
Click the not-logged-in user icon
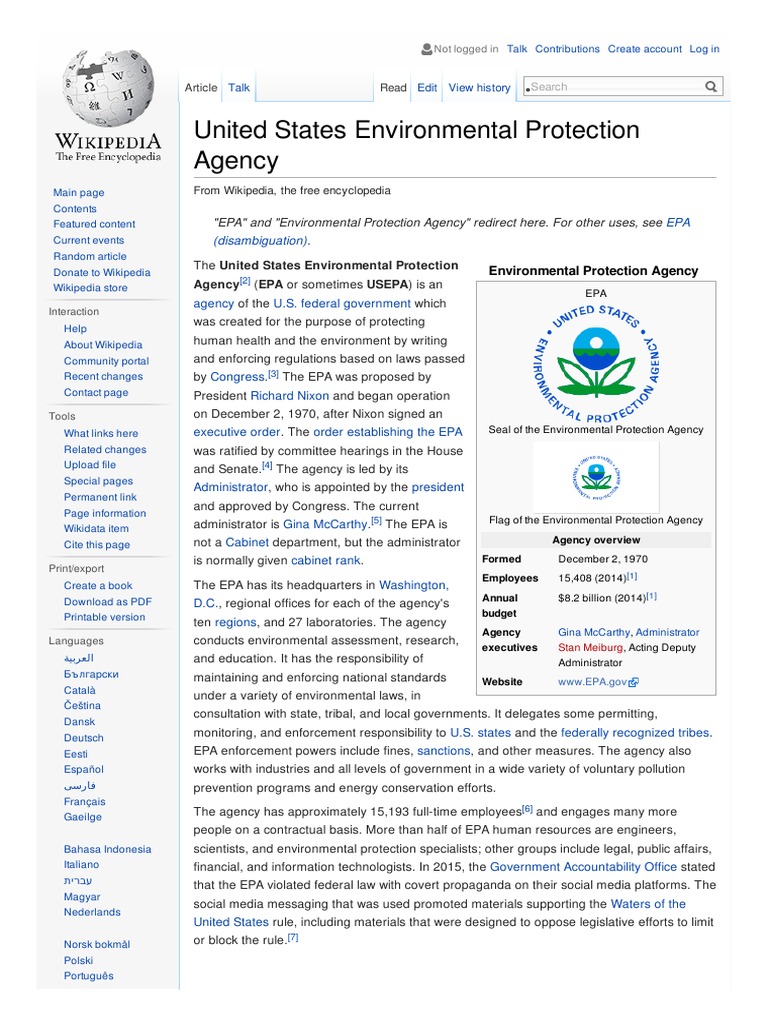coord(426,49)
